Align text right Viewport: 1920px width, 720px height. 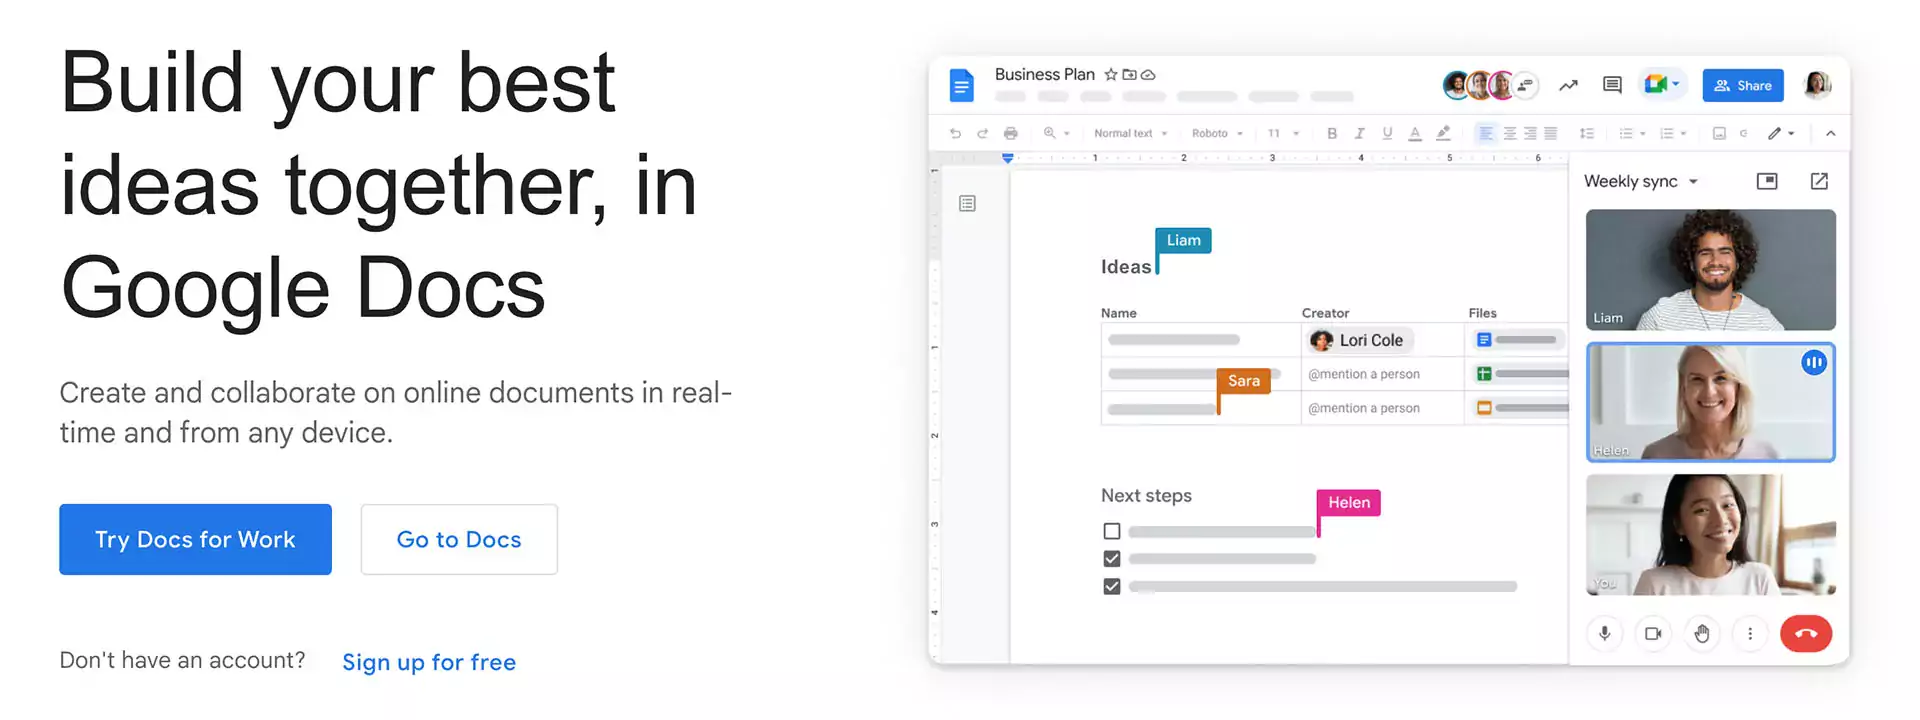point(1530,133)
